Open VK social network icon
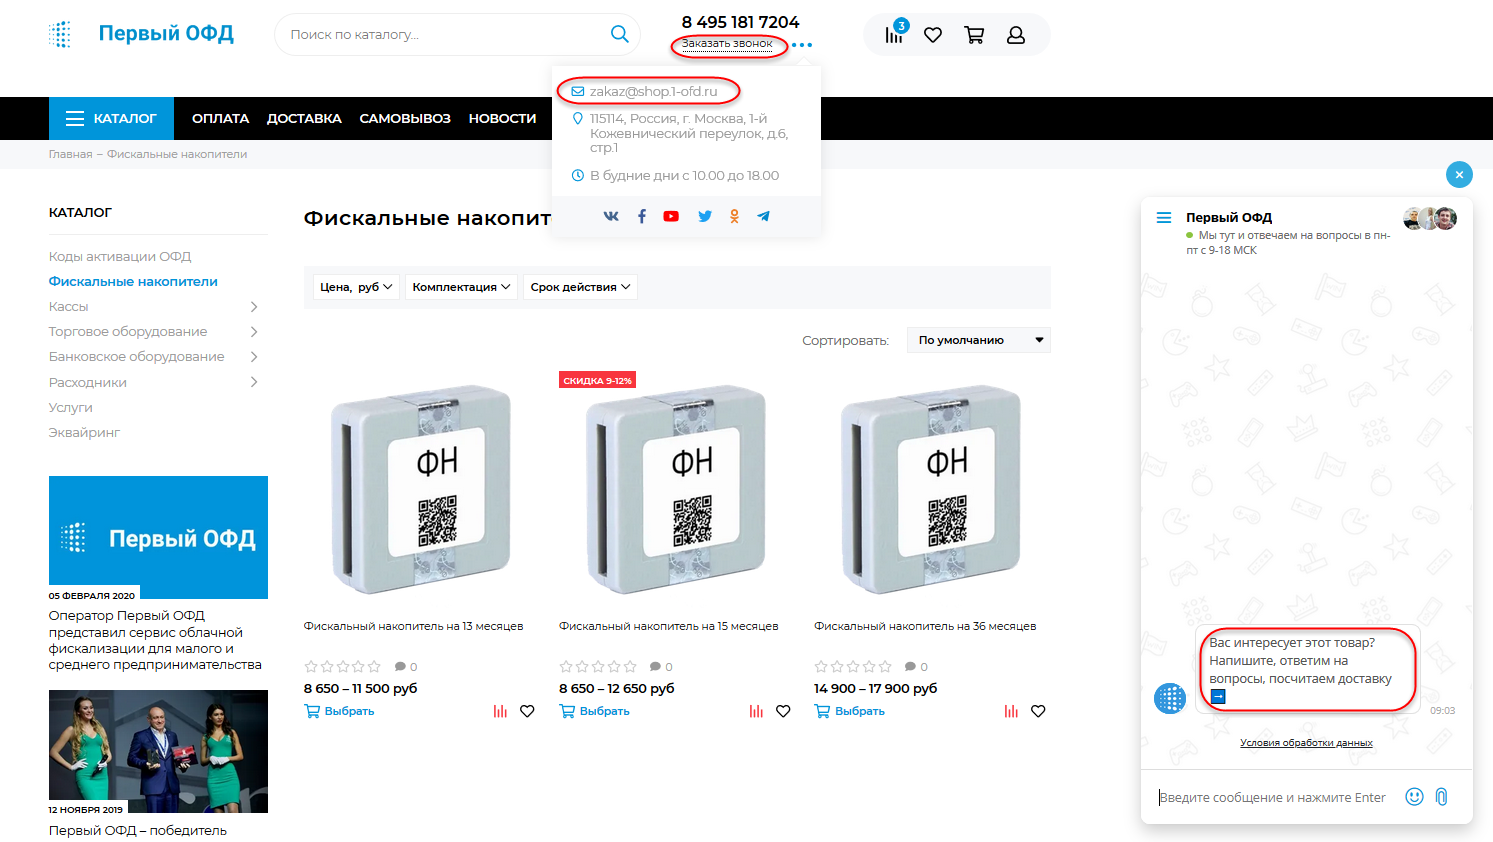The width and height of the screenshot is (1493, 842). pyautogui.click(x=611, y=216)
